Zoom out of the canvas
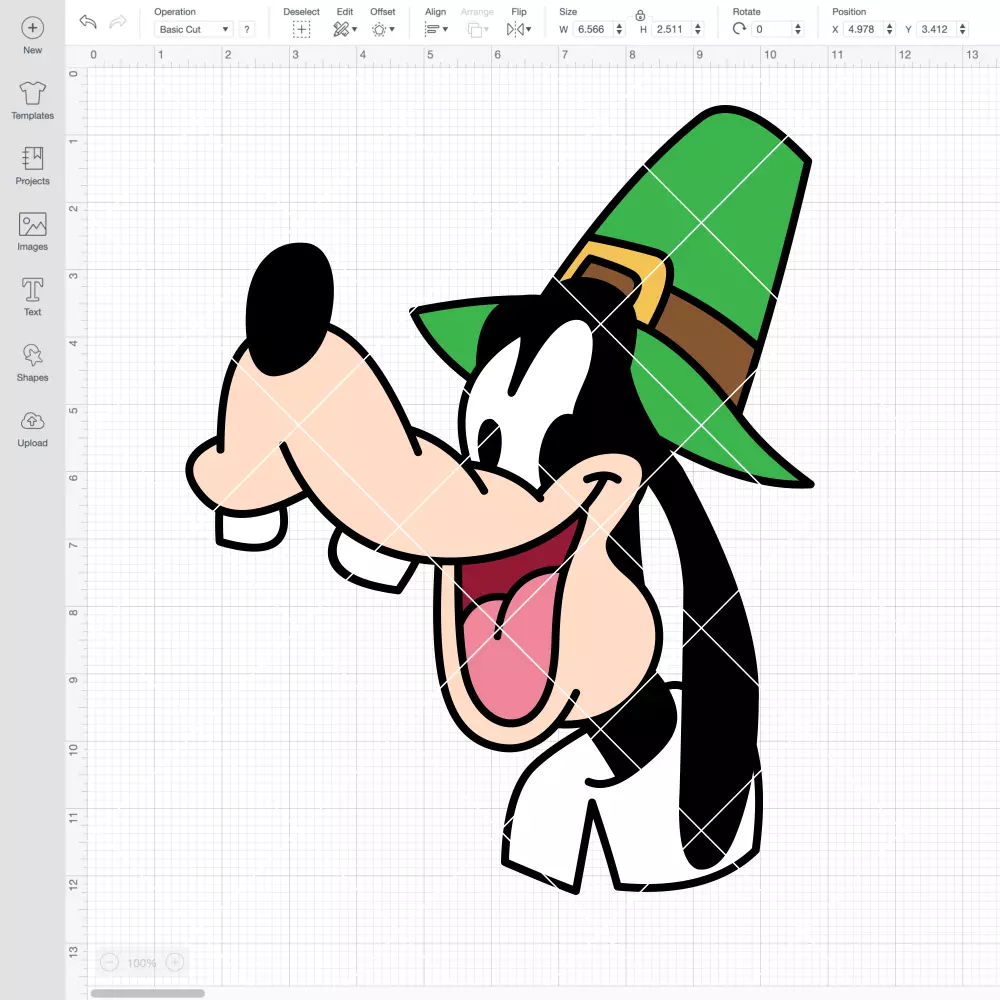The width and height of the screenshot is (1000, 1000). click(x=110, y=962)
